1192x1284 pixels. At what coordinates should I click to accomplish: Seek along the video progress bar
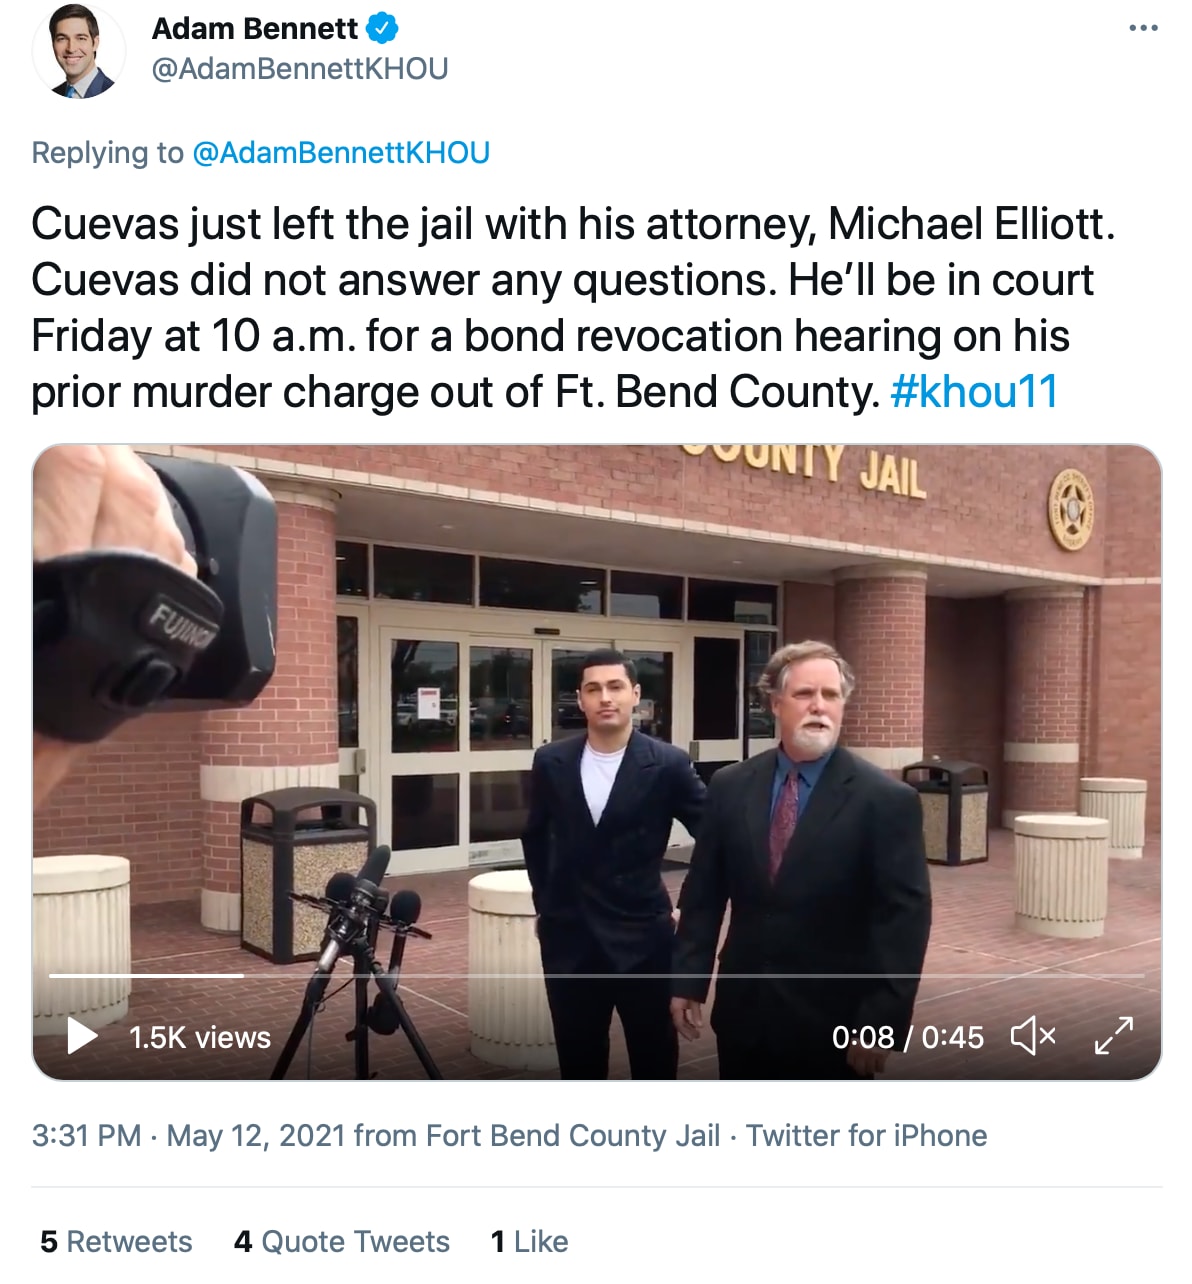[x=596, y=975]
